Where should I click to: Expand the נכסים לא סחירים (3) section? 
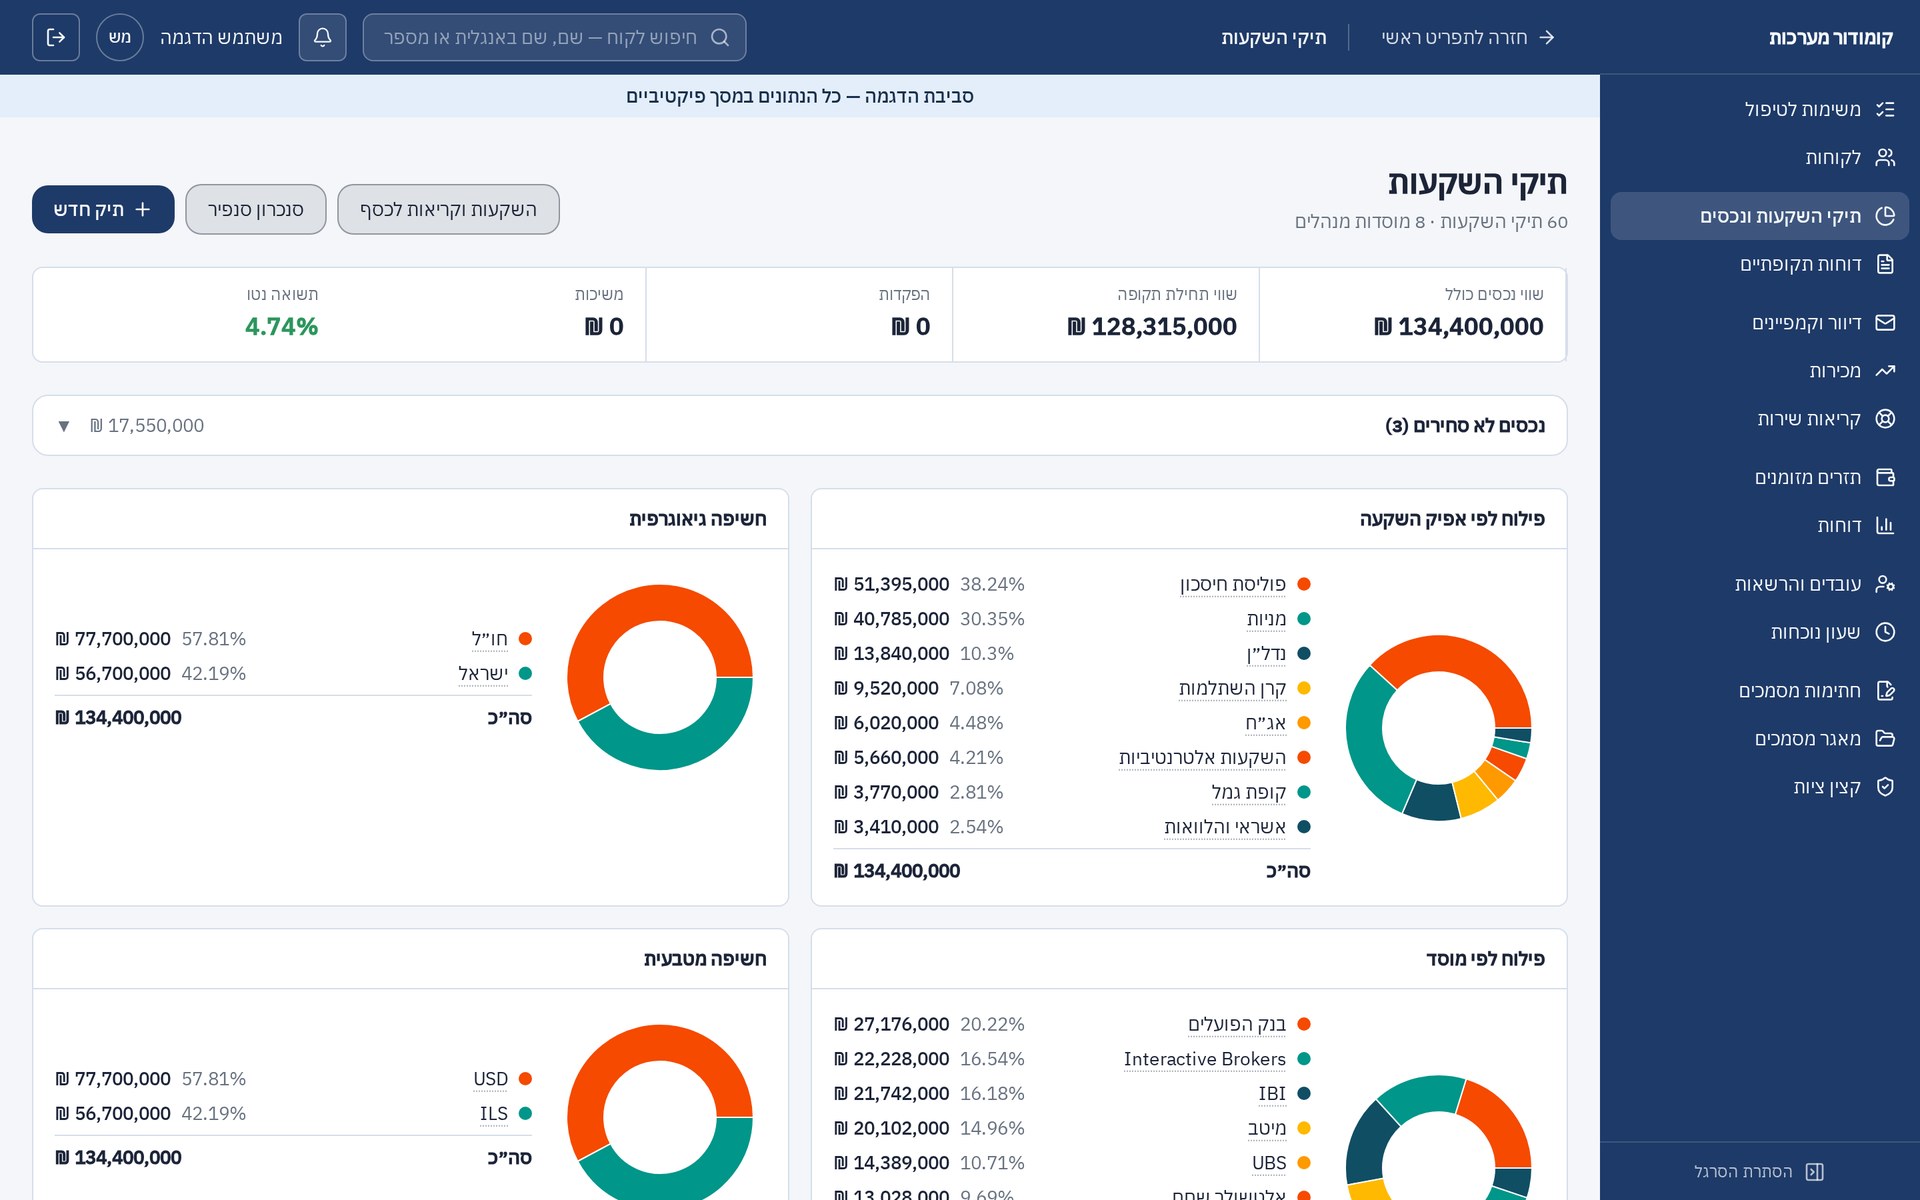(799, 425)
